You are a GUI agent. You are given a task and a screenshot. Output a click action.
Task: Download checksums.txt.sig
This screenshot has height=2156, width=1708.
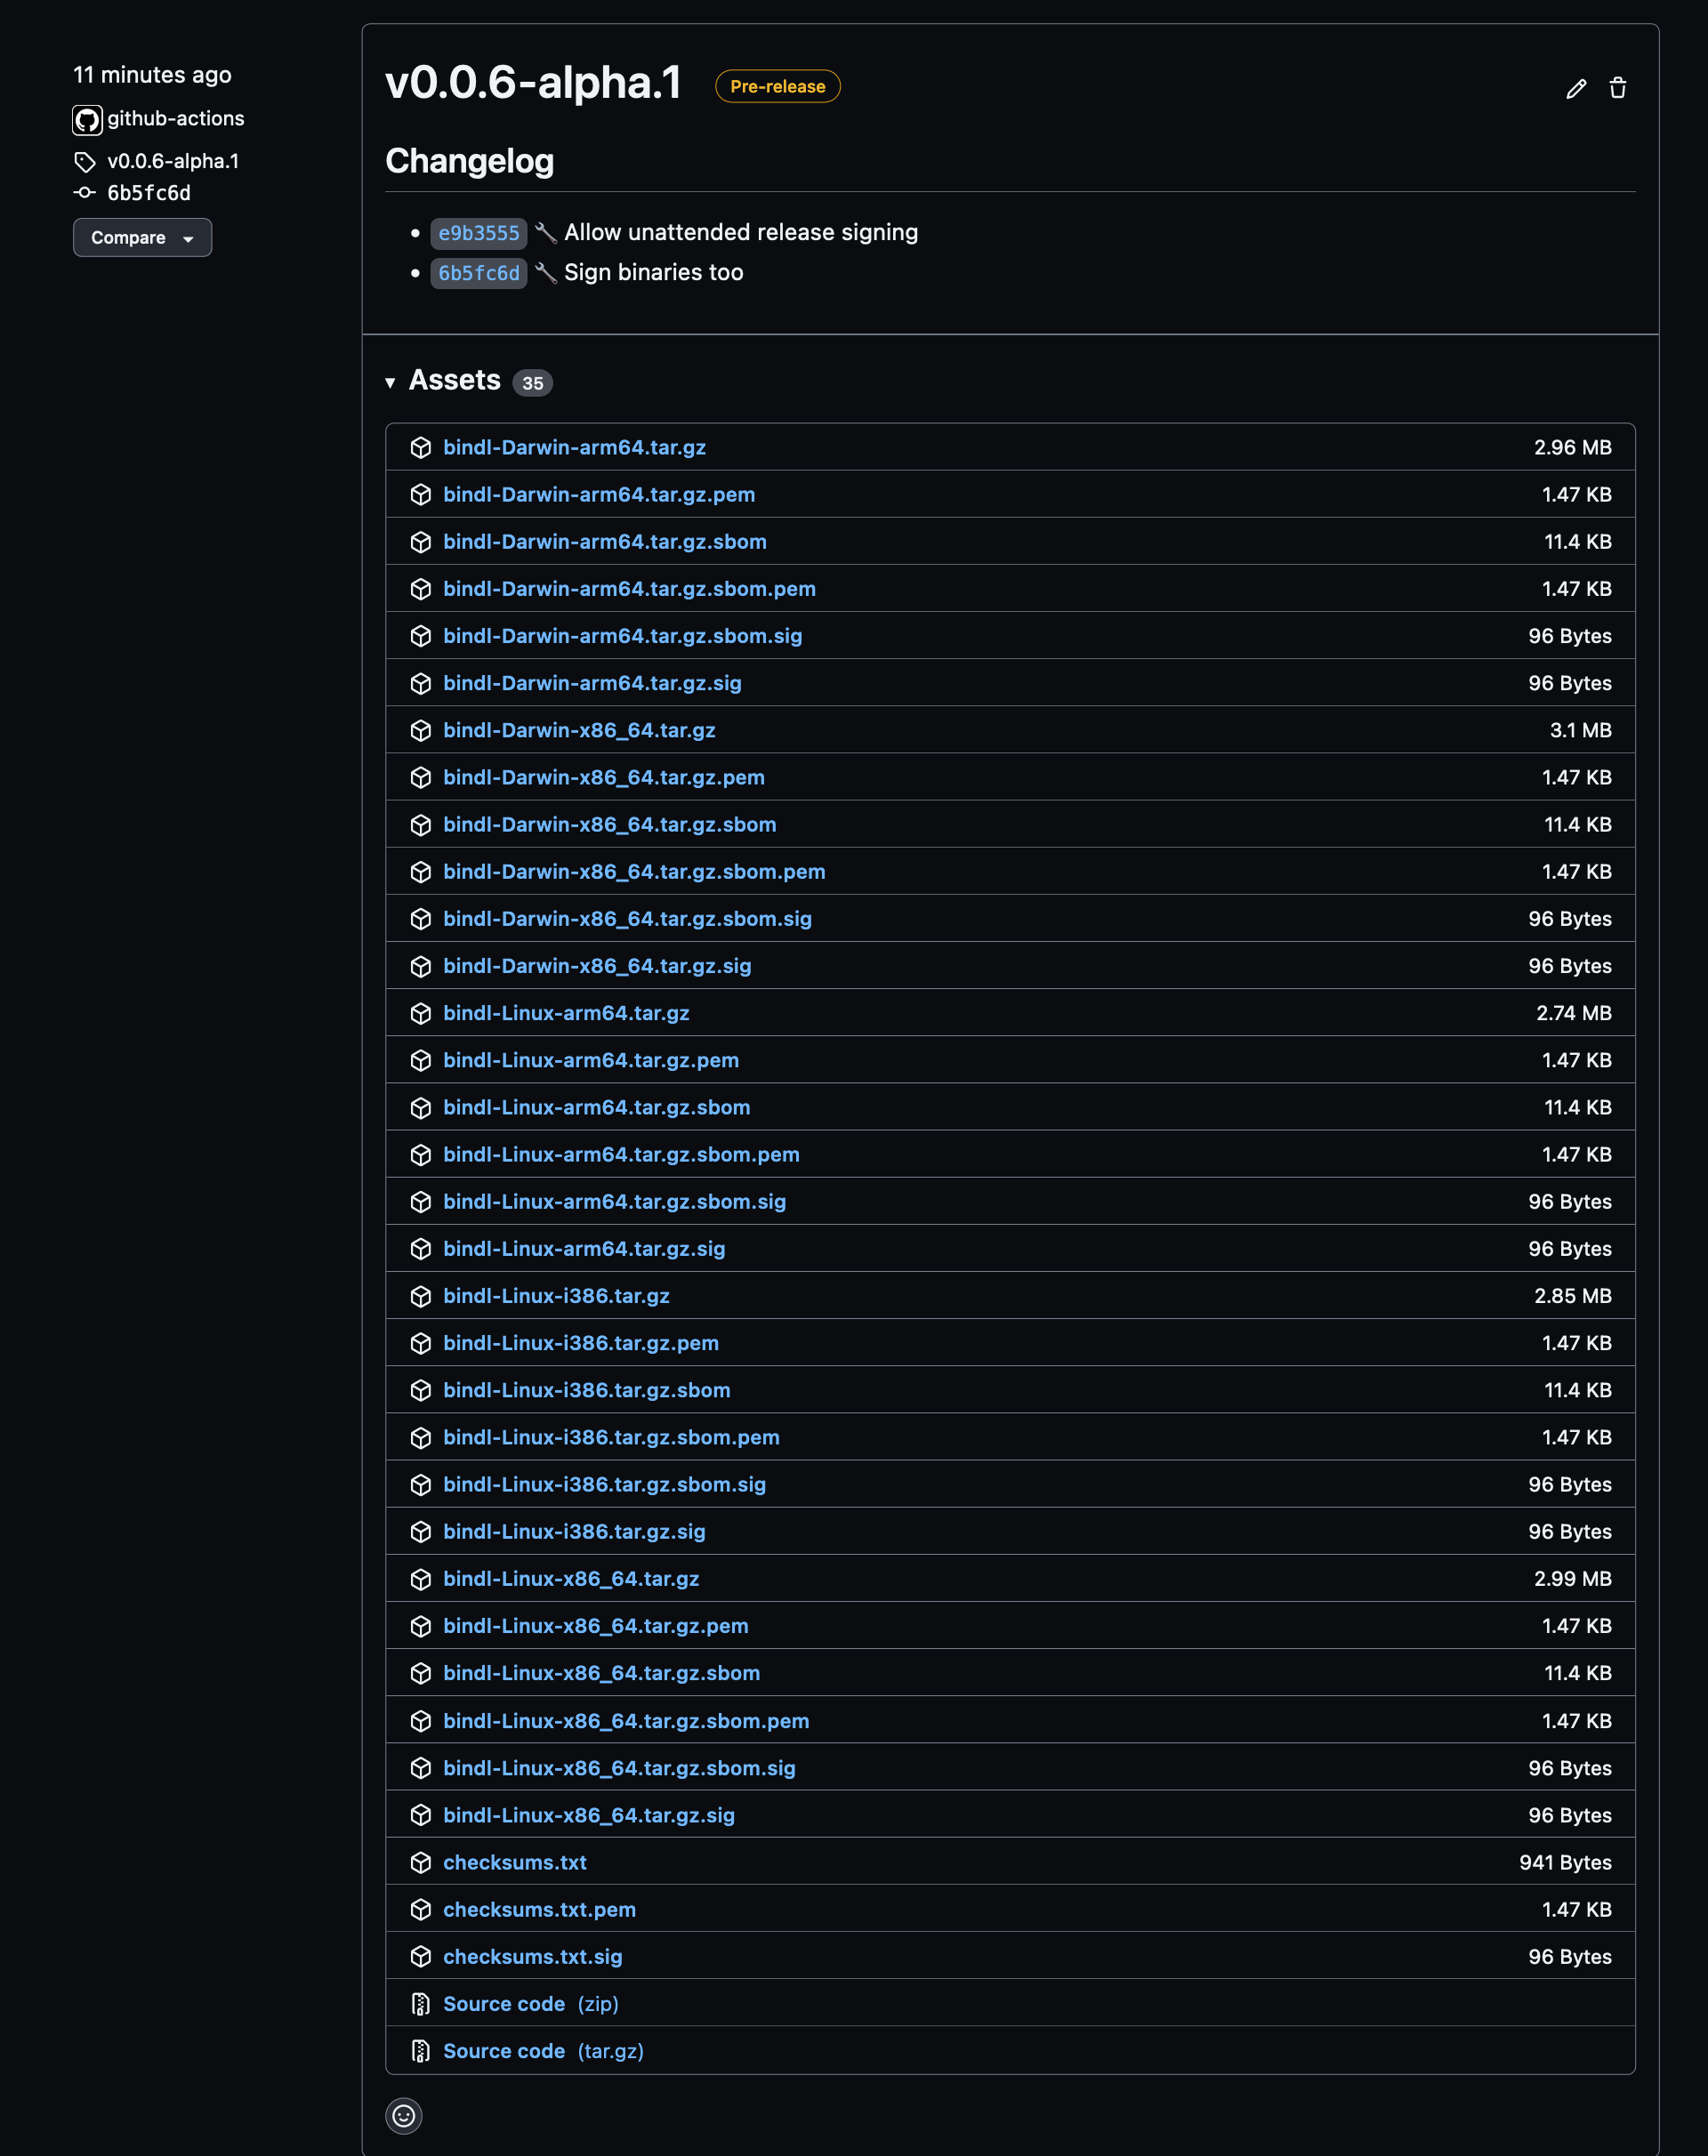tap(532, 1956)
